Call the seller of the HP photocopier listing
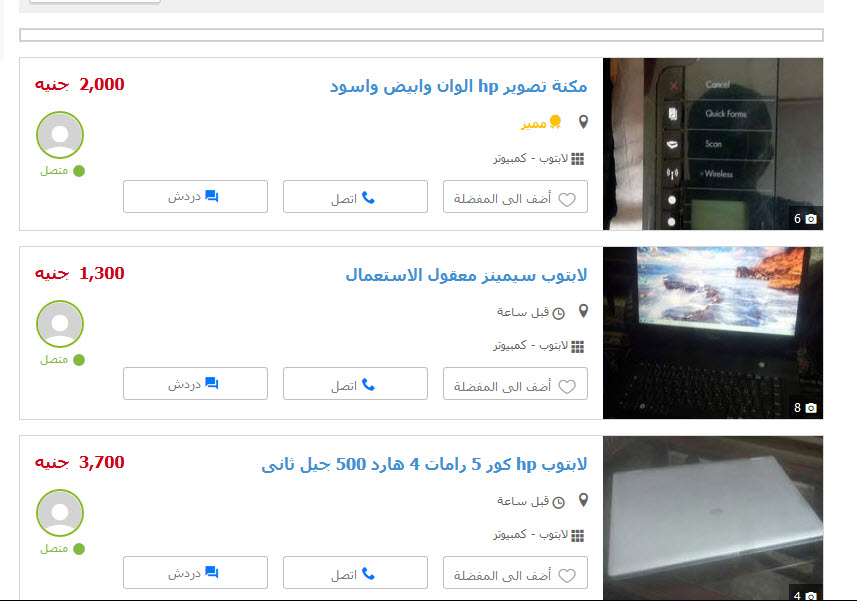 coord(355,197)
